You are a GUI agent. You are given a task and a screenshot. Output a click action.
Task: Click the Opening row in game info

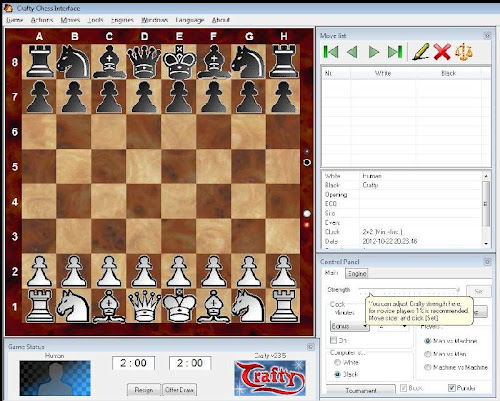(402, 194)
